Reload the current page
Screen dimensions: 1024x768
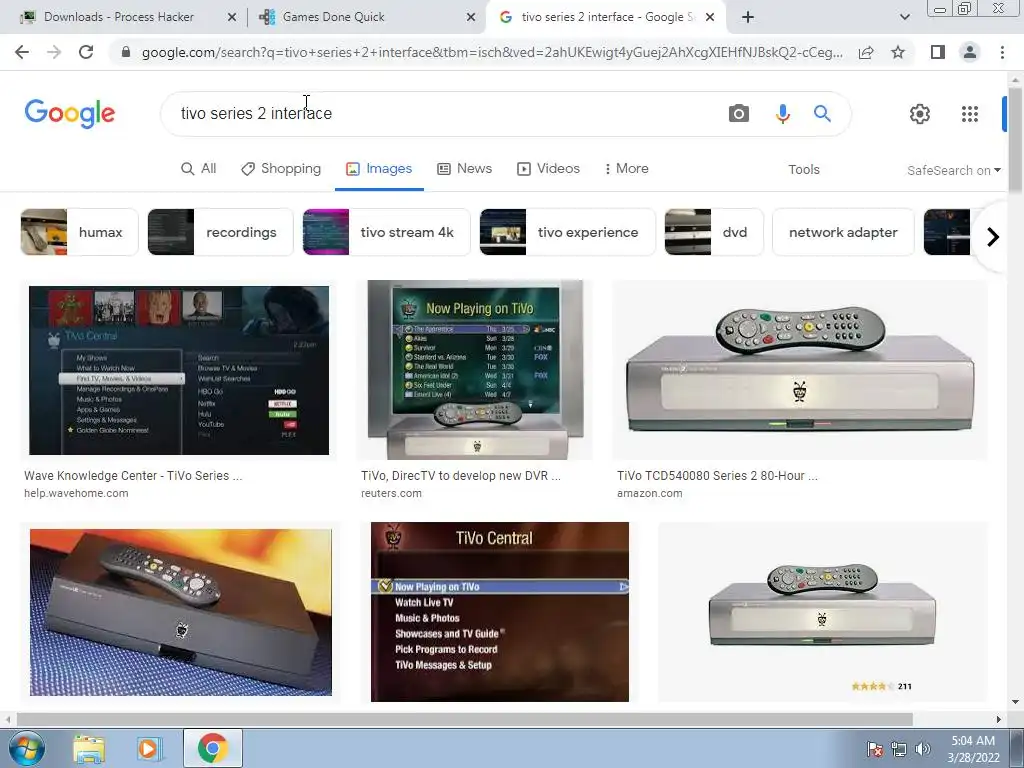point(86,52)
